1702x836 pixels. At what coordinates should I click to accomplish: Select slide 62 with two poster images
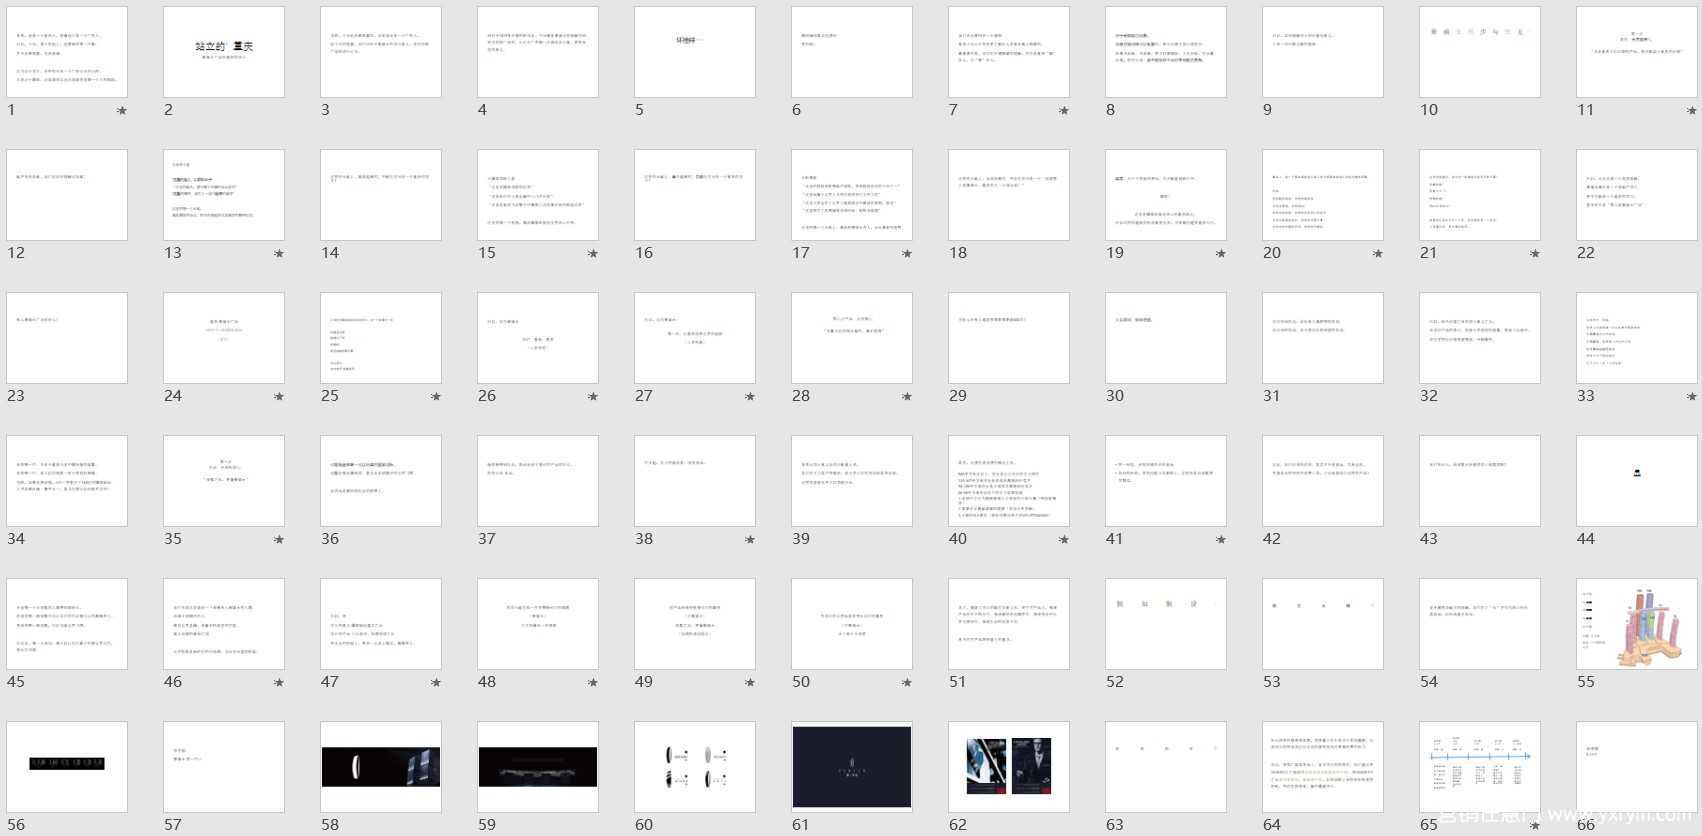click(1009, 767)
